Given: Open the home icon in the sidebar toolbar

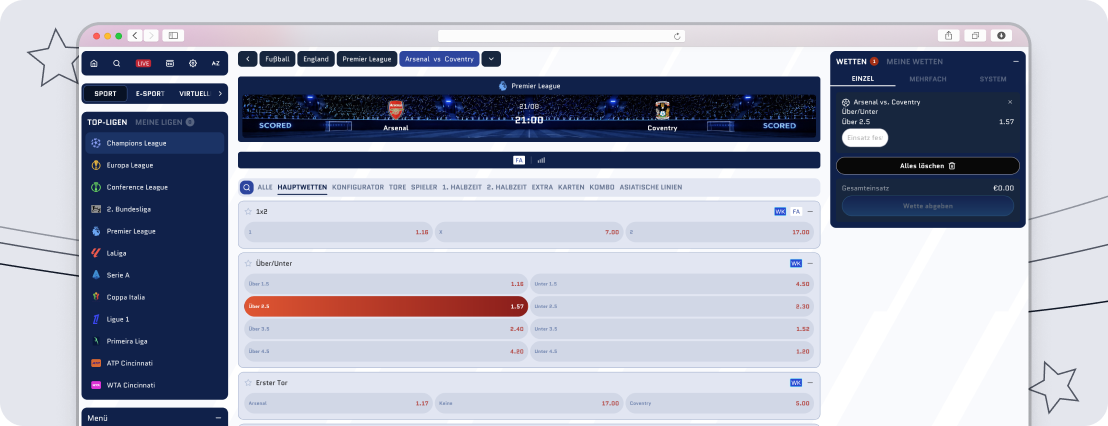Looking at the screenshot, I should pyautogui.click(x=94, y=64).
